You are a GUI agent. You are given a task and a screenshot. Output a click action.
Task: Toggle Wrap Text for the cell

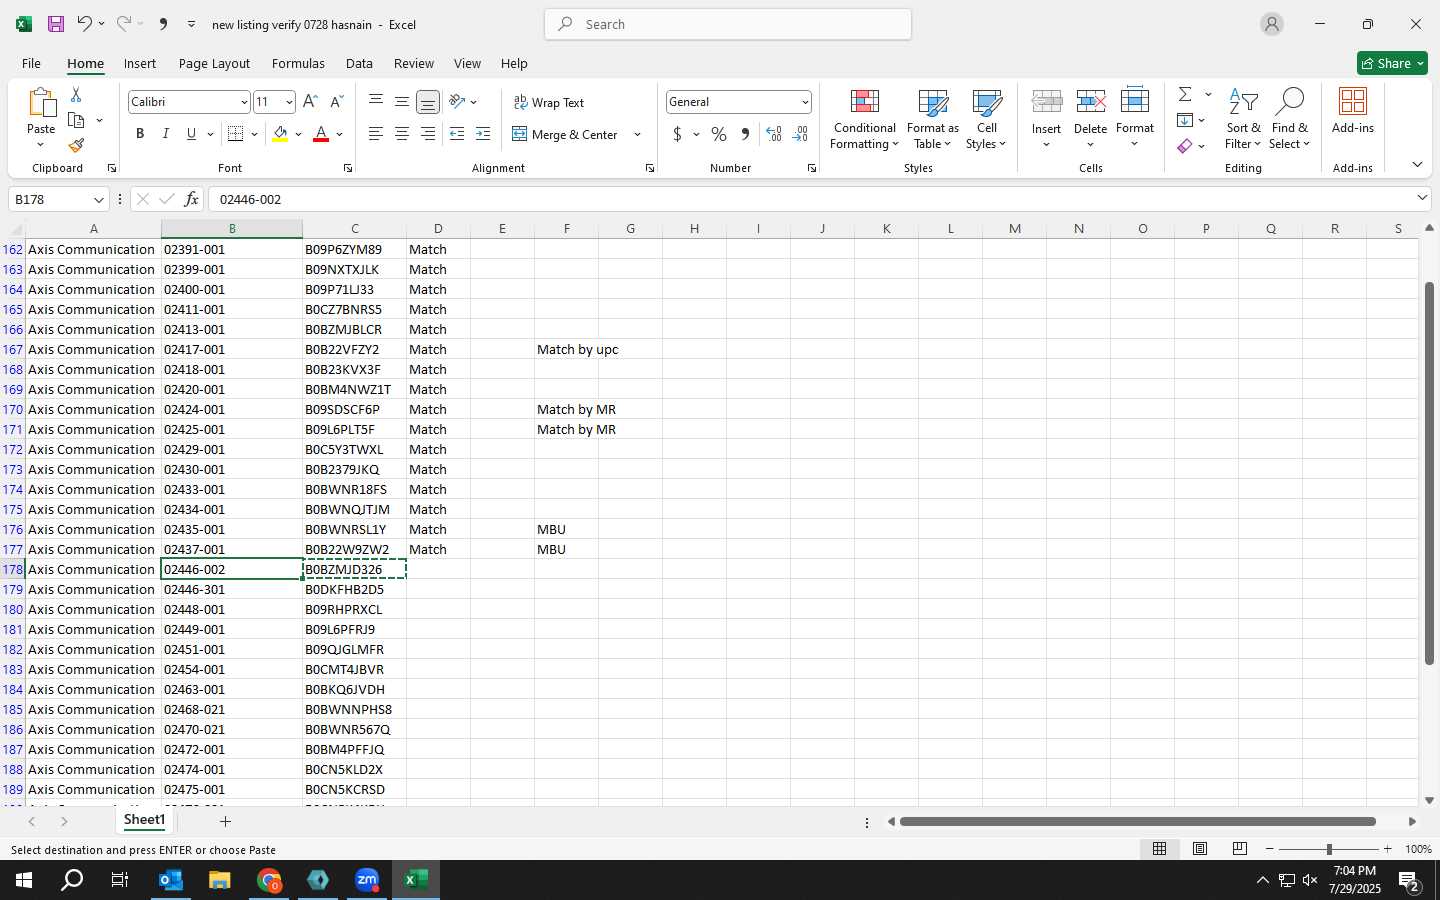coord(548,102)
